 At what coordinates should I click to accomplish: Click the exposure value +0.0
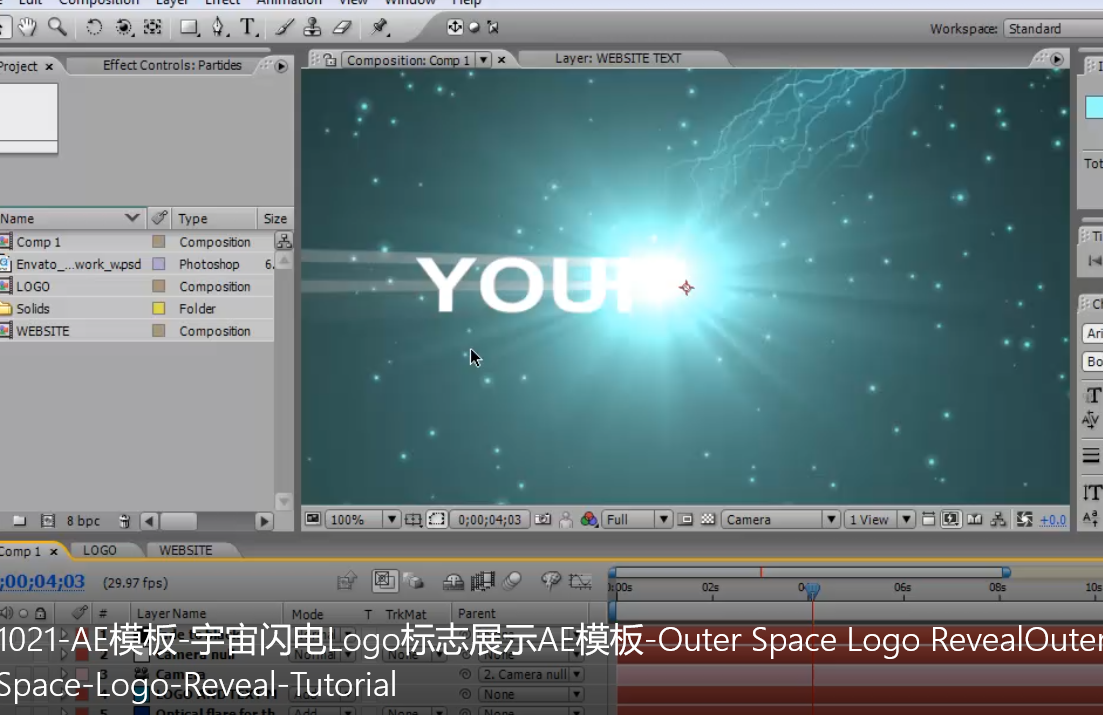coord(1053,520)
